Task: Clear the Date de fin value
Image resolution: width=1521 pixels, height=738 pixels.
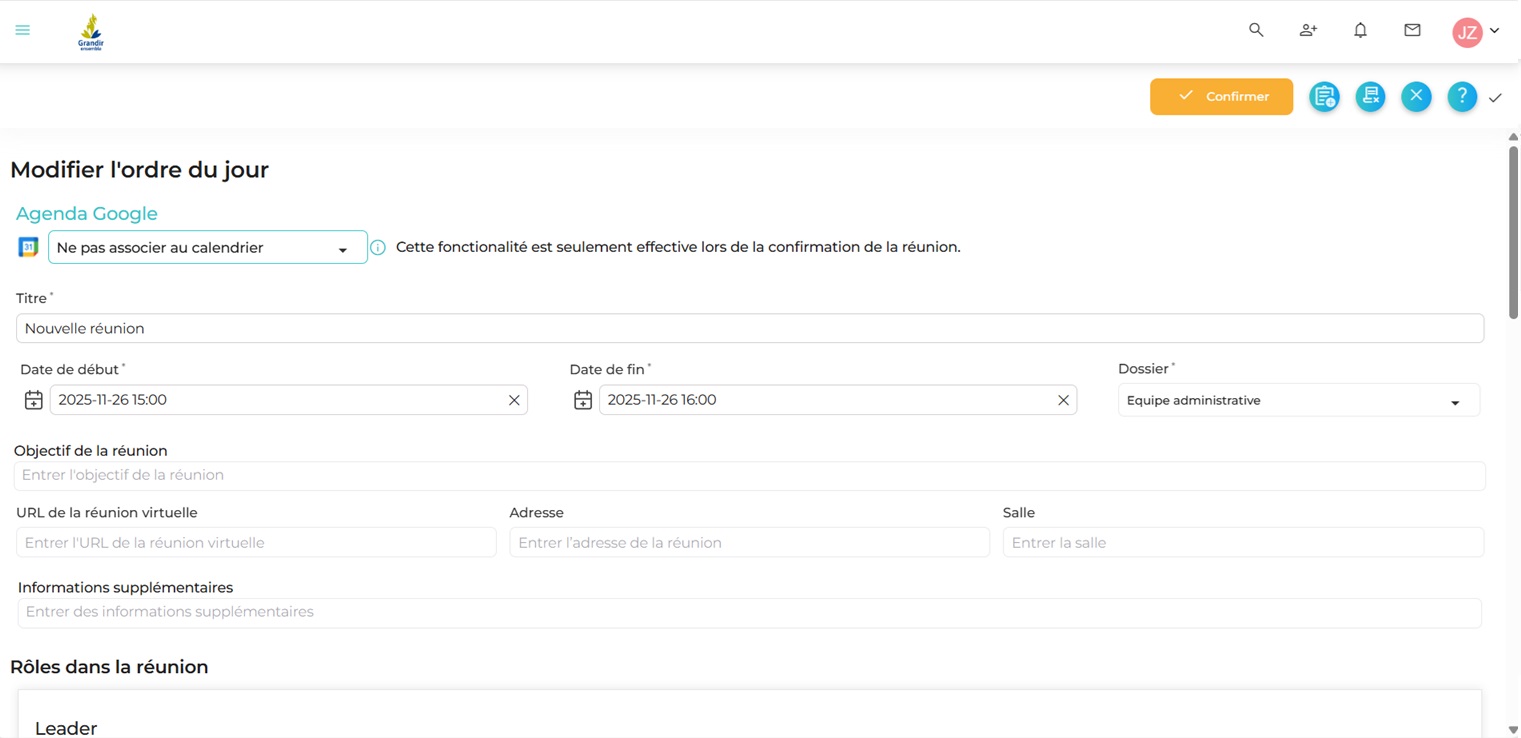Action: tap(1063, 400)
